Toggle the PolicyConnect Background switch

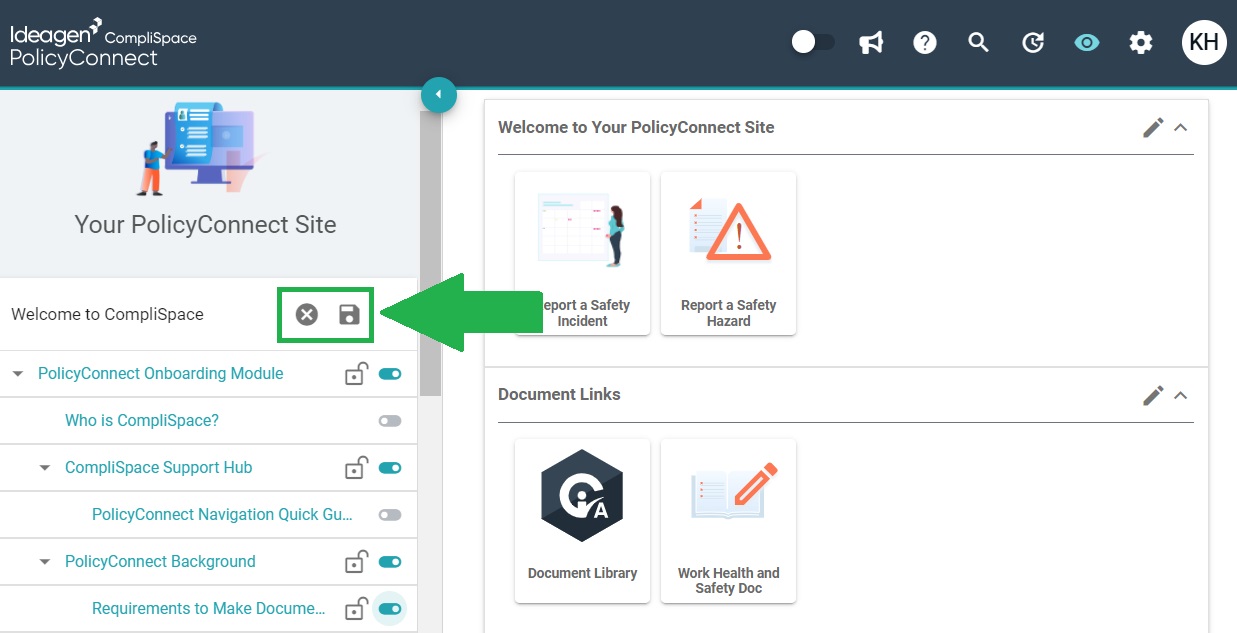tap(390, 562)
